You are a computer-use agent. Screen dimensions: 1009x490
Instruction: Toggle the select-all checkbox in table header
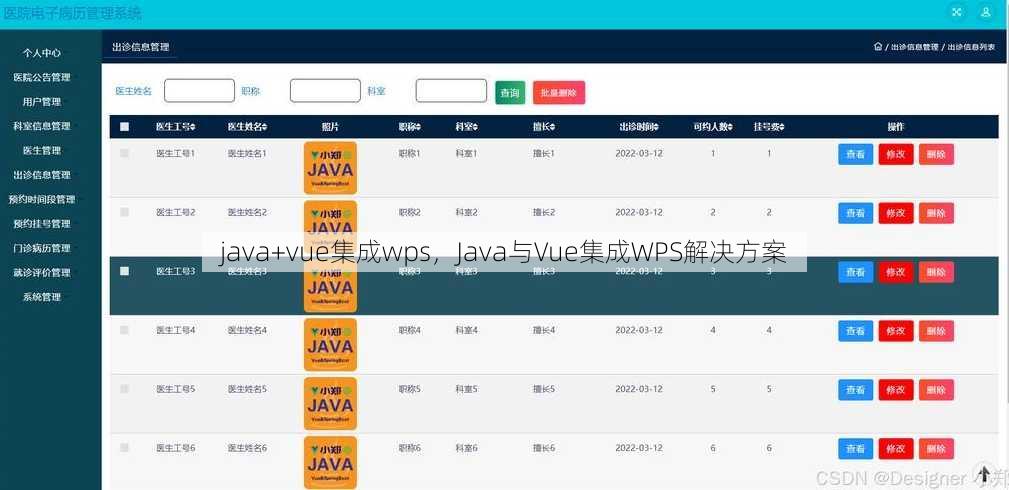click(x=124, y=127)
